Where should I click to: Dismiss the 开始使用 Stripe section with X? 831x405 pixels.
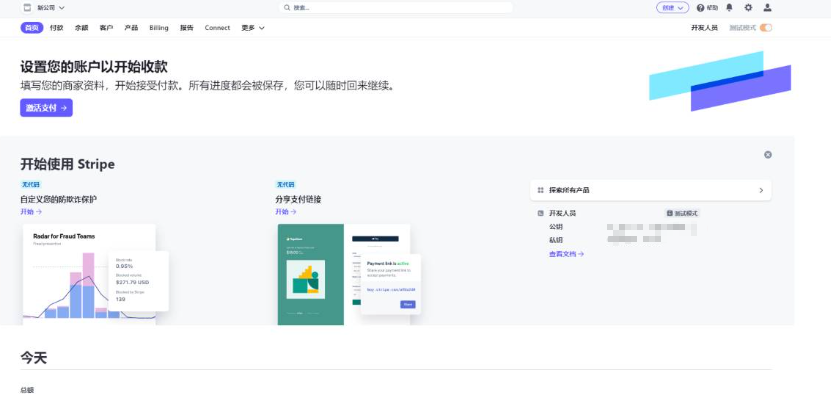(768, 155)
